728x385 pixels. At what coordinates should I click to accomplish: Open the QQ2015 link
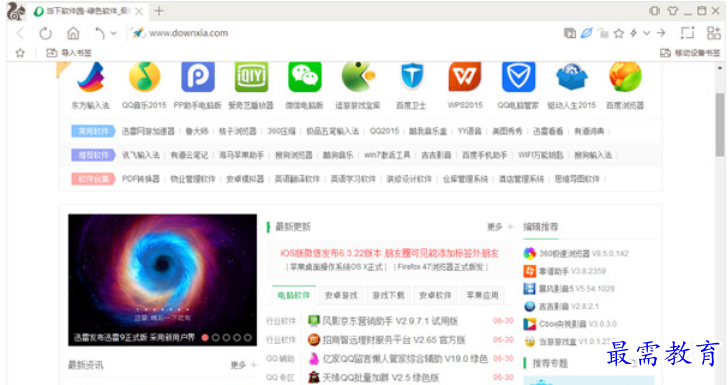coord(384,131)
